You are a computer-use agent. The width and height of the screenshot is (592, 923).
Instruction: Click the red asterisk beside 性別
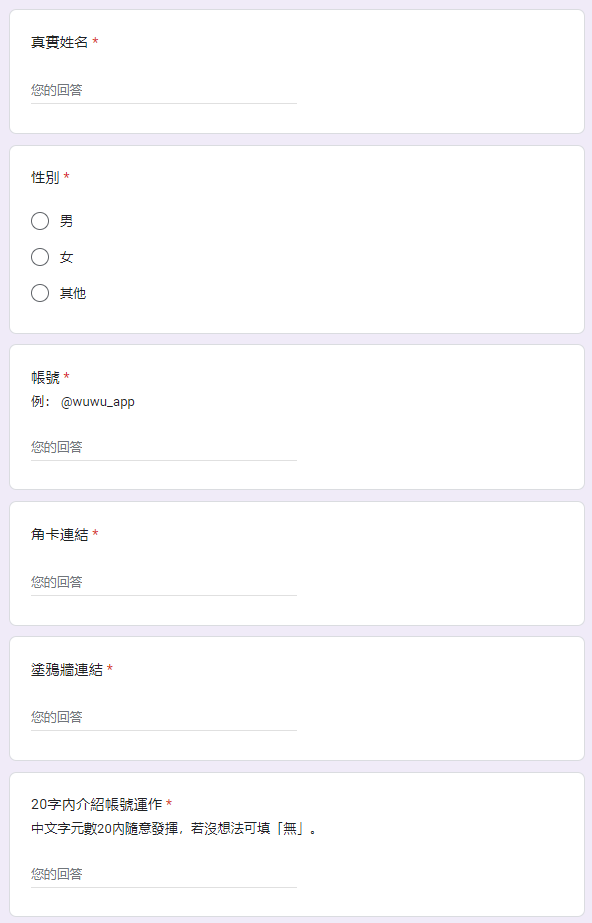[66, 176]
